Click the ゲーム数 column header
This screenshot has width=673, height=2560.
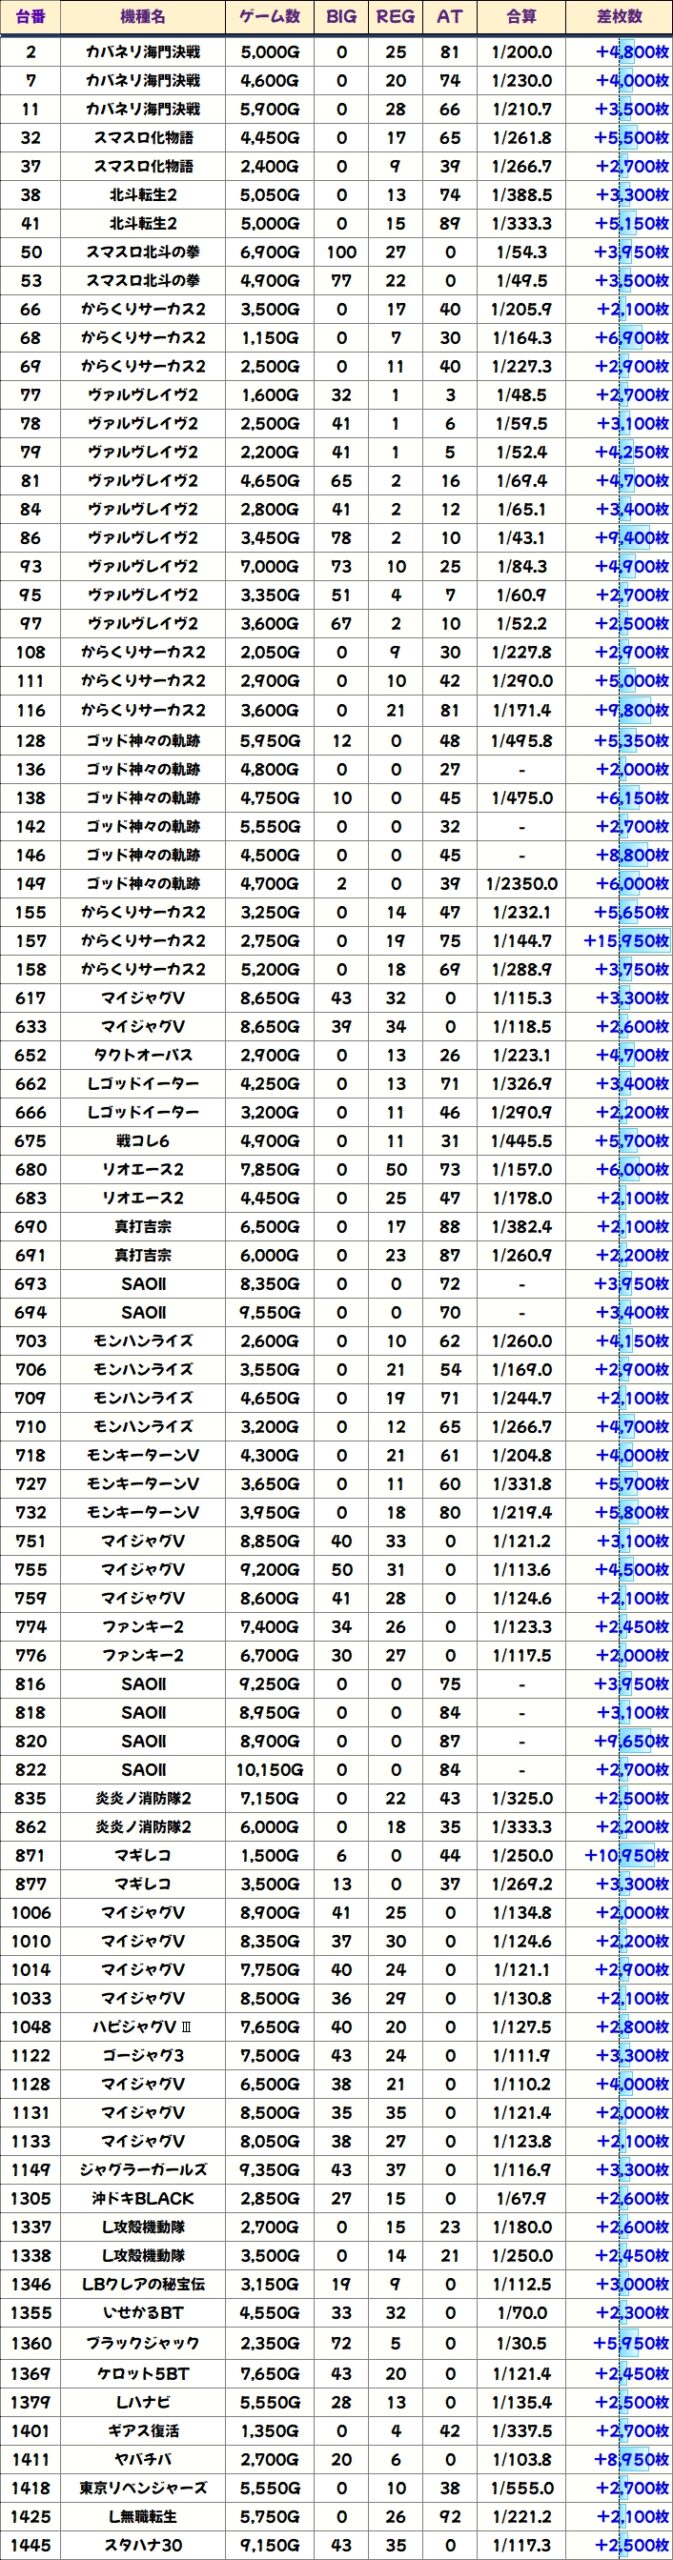pyautogui.click(x=270, y=17)
